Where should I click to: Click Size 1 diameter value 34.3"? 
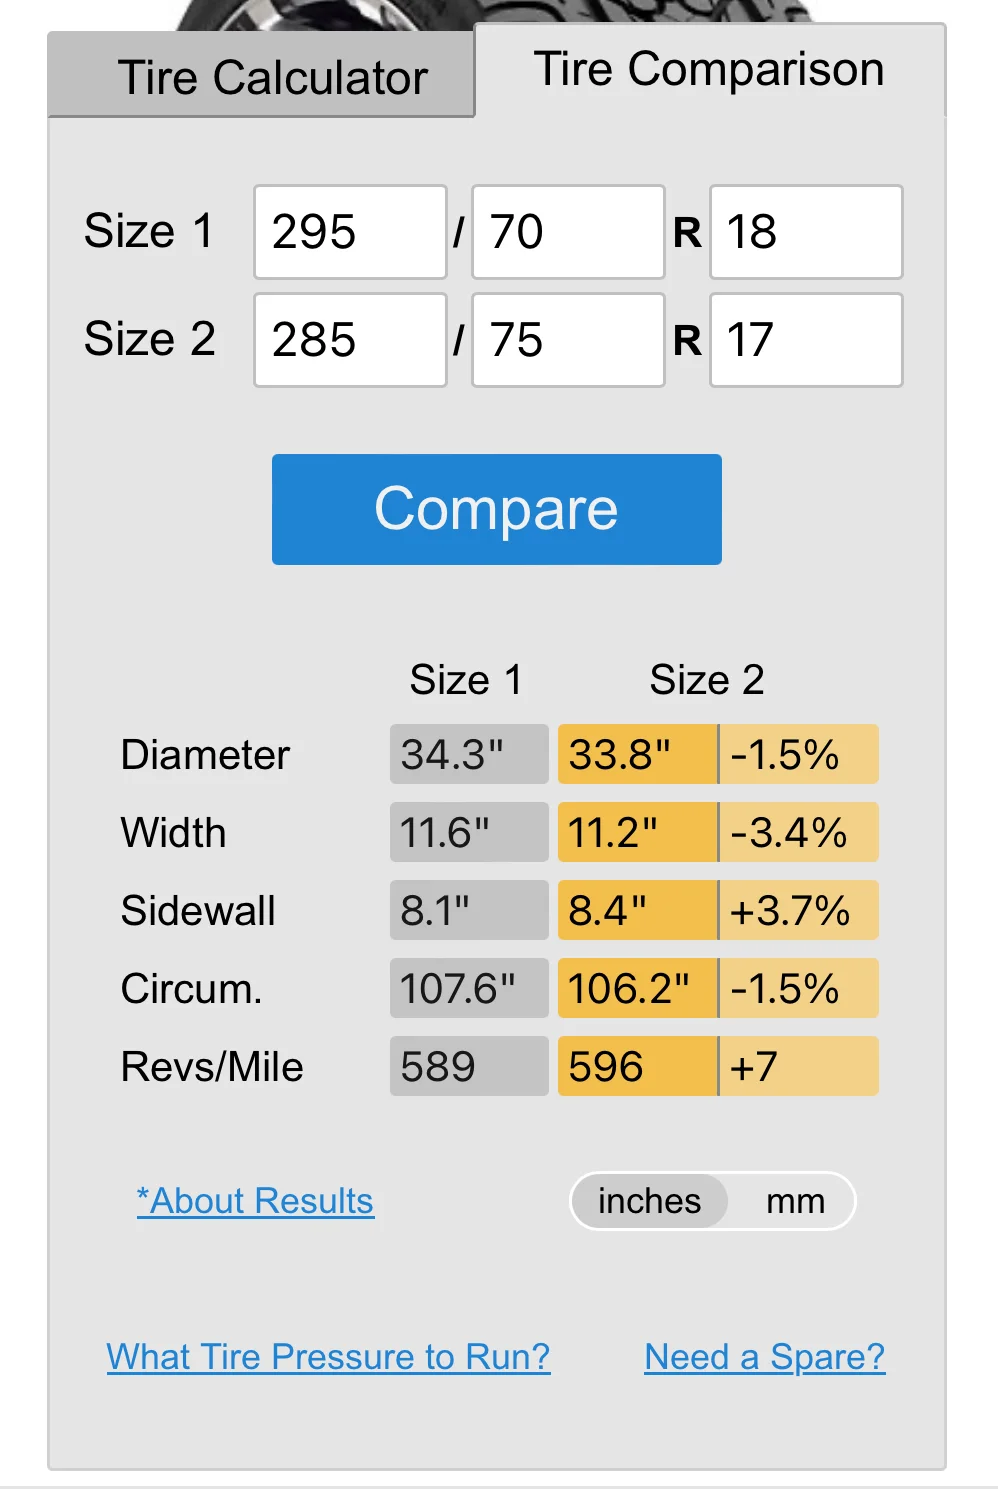pyautogui.click(x=468, y=754)
